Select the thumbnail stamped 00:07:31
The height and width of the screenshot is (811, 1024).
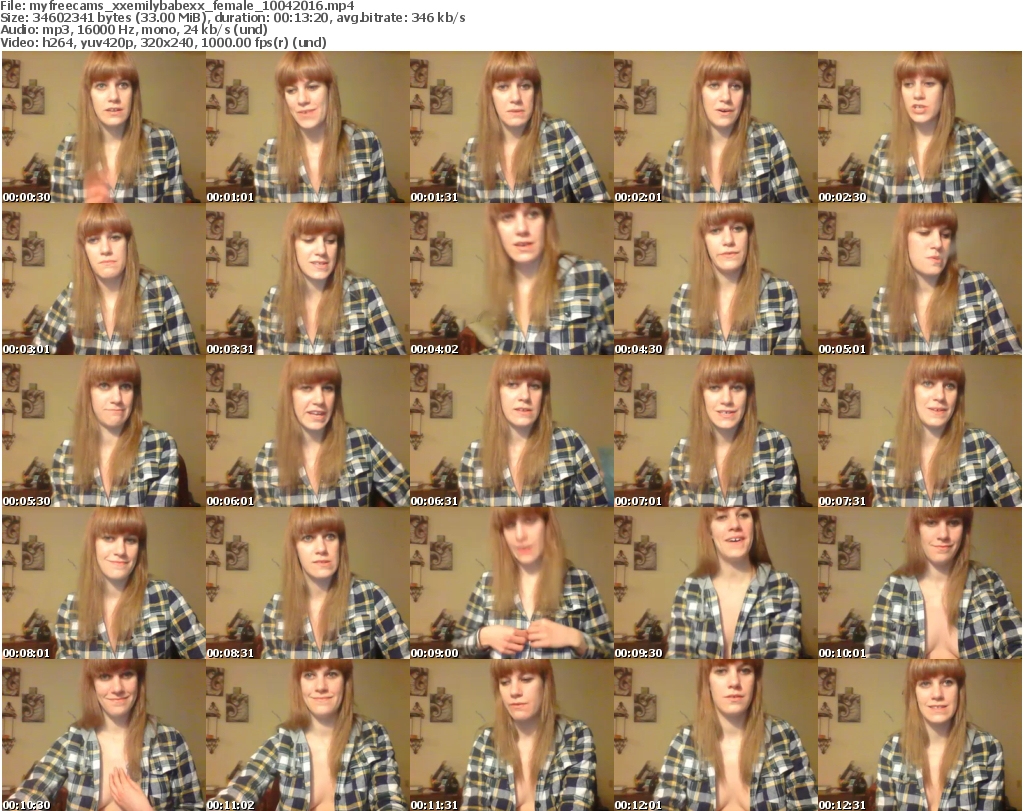coord(920,432)
